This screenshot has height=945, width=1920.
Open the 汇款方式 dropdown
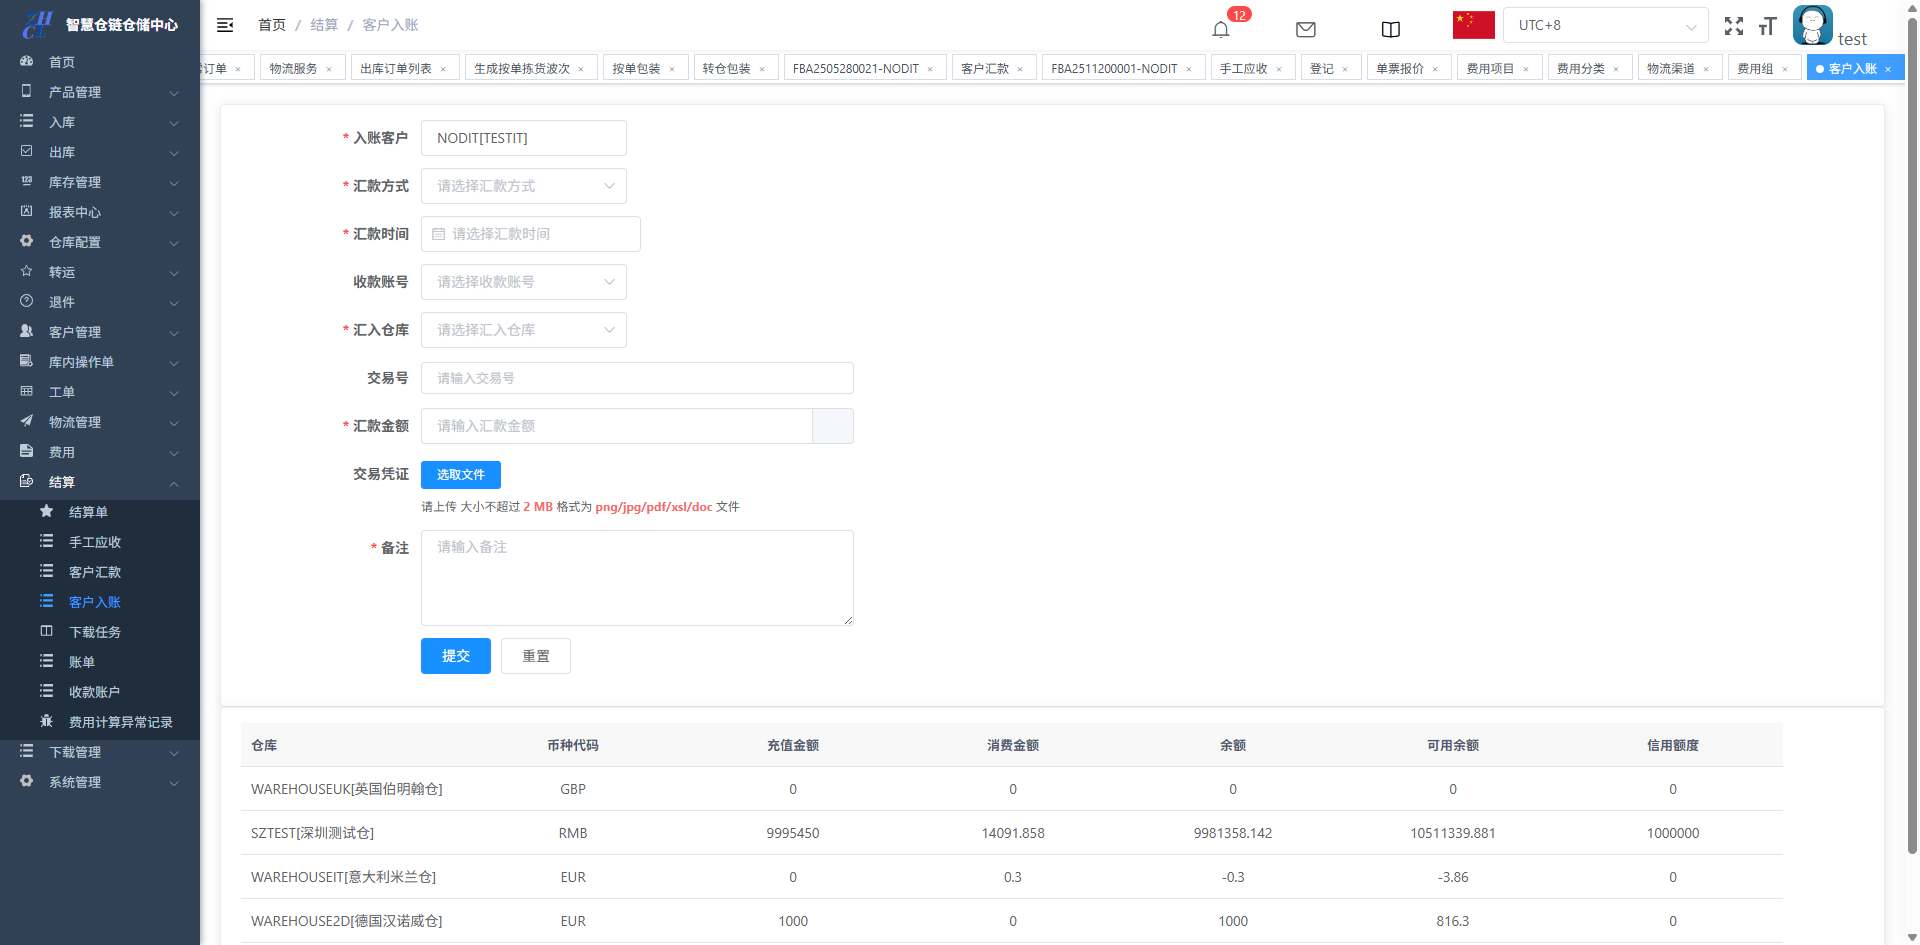(x=523, y=186)
